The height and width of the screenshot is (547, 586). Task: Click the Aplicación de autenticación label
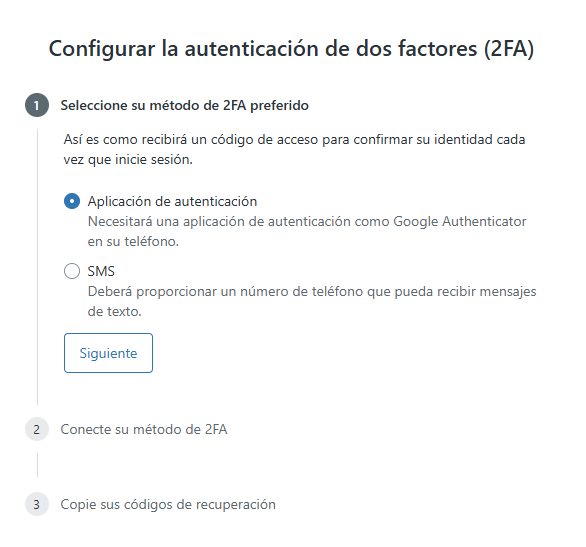pyautogui.click(x=172, y=201)
